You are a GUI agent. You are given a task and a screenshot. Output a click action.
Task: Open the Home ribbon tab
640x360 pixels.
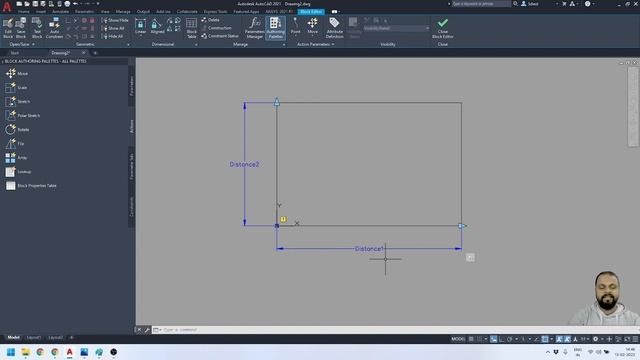[24, 12]
